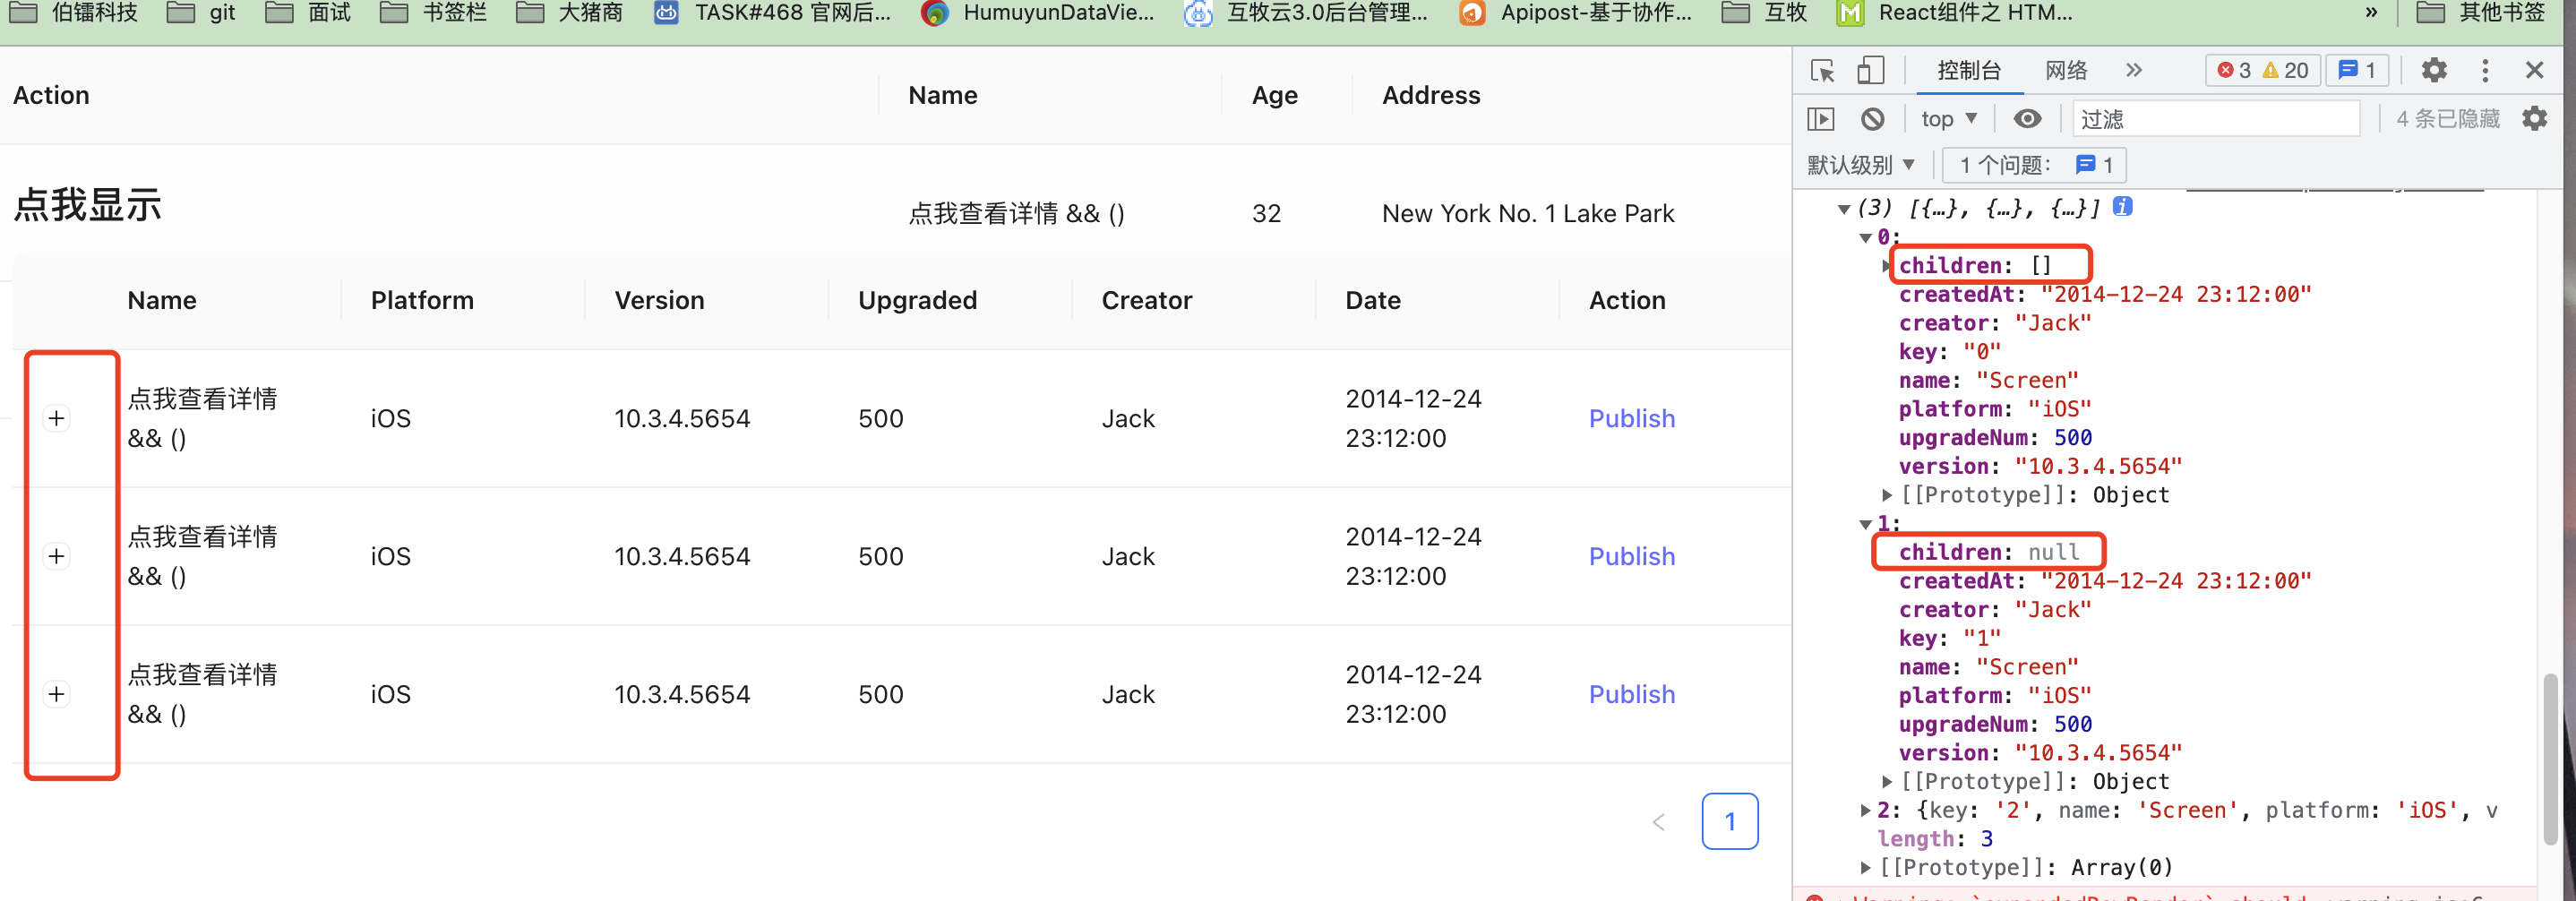Open DevTools settings via gear icon
Screen dimensions: 2576x901
pos(2434,70)
